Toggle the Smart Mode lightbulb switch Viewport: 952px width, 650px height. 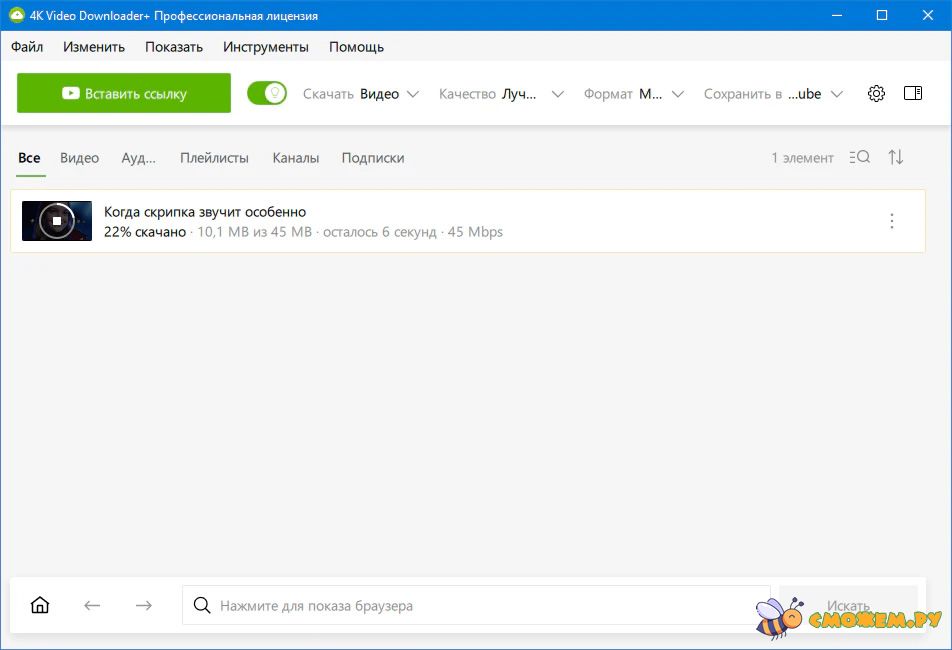(267, 94)
